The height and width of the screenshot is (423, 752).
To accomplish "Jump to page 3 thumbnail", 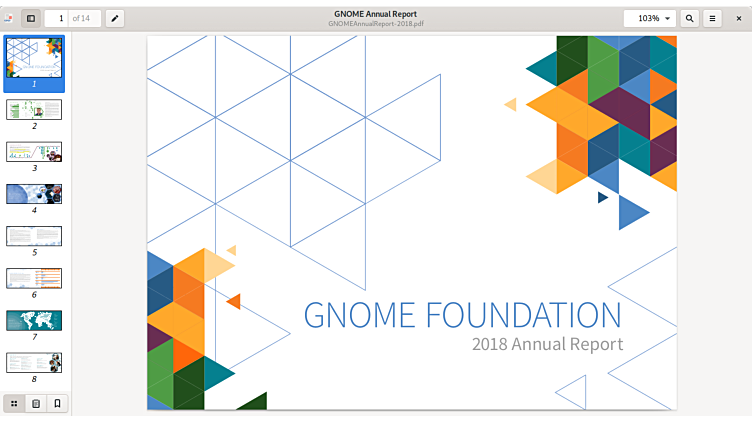I will [x=34, y=151].
